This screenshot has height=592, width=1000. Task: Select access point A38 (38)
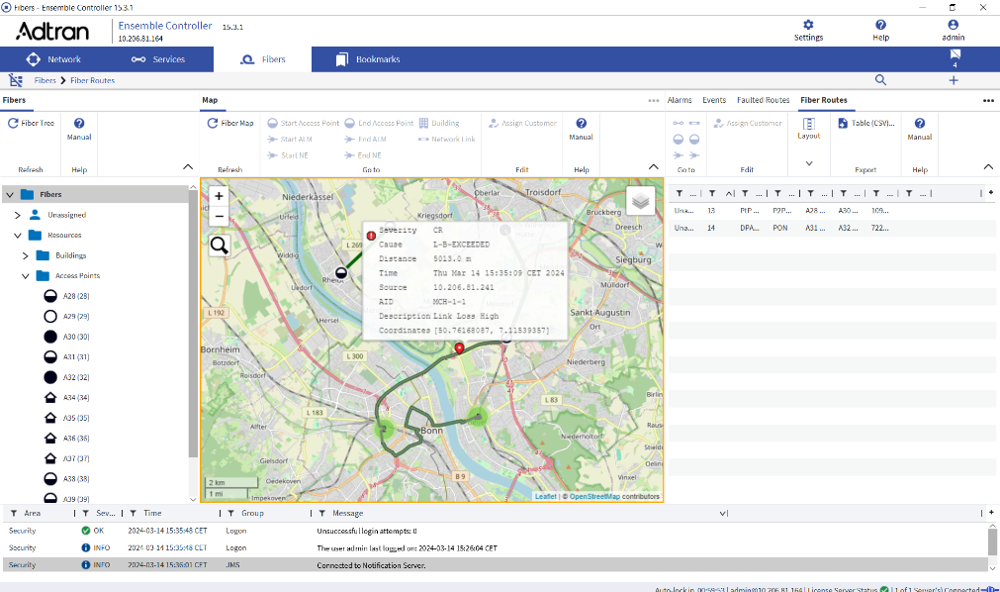coord(66,479)
